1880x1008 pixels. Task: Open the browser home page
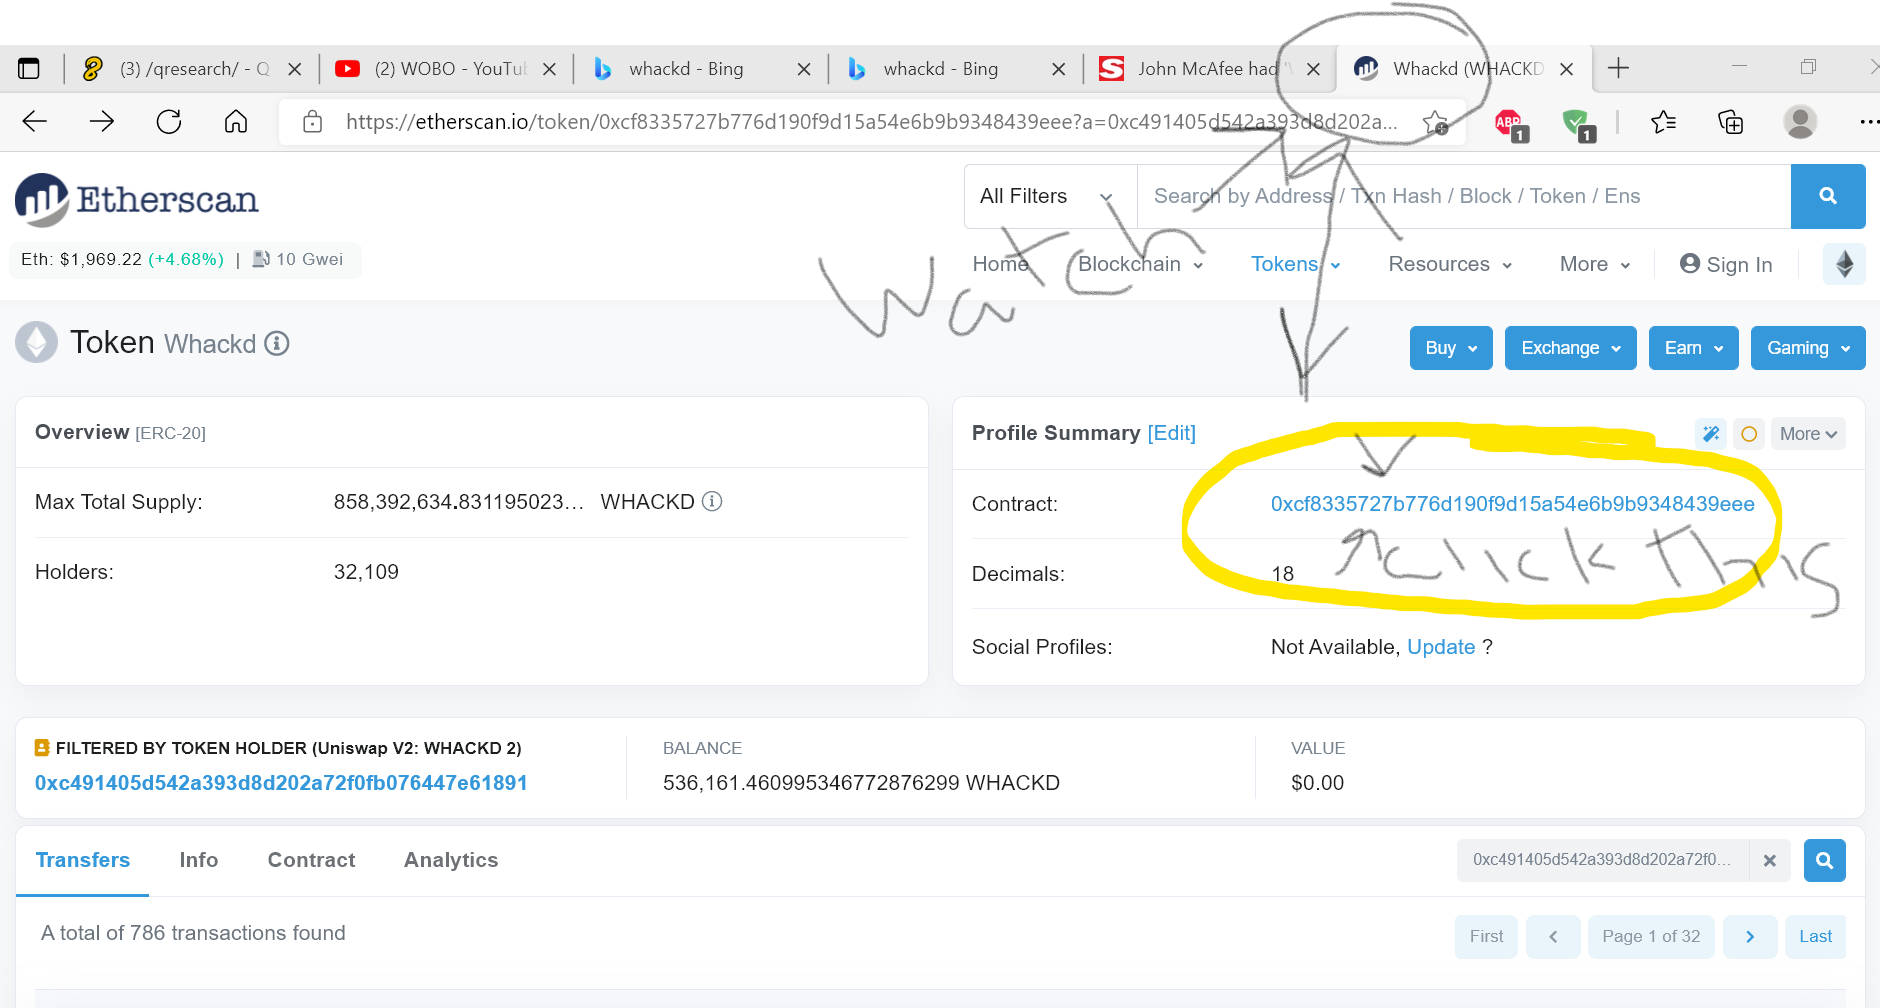[x=236, y=122]
